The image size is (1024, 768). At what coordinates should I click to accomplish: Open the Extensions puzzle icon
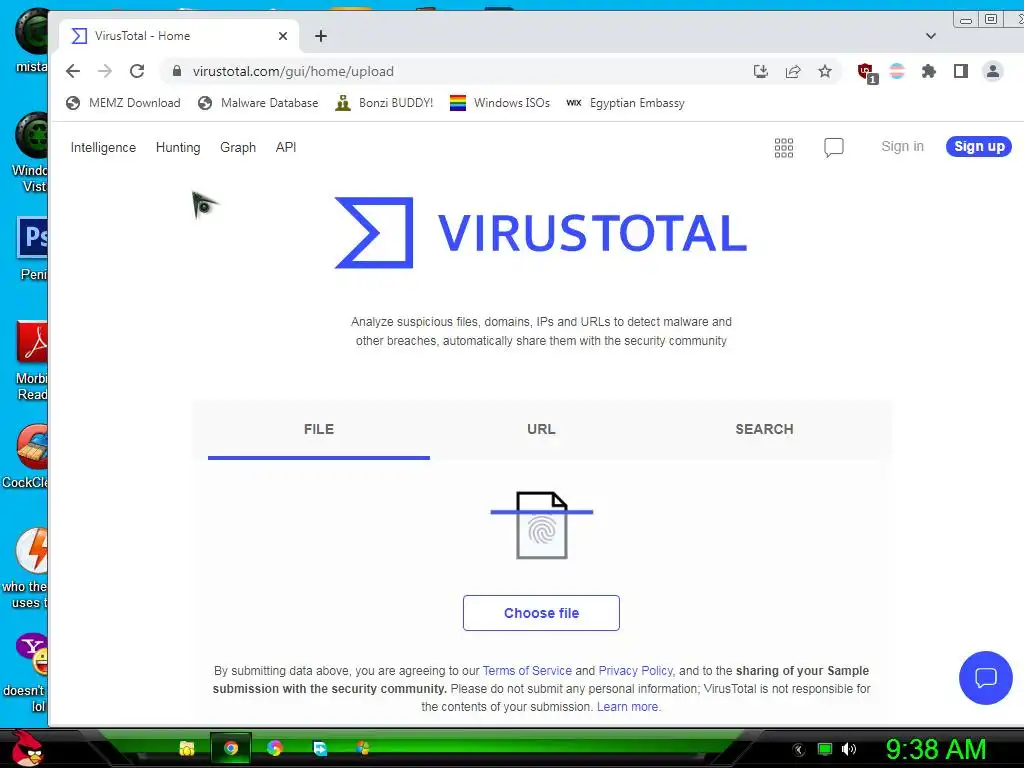(x=929, y=71)
